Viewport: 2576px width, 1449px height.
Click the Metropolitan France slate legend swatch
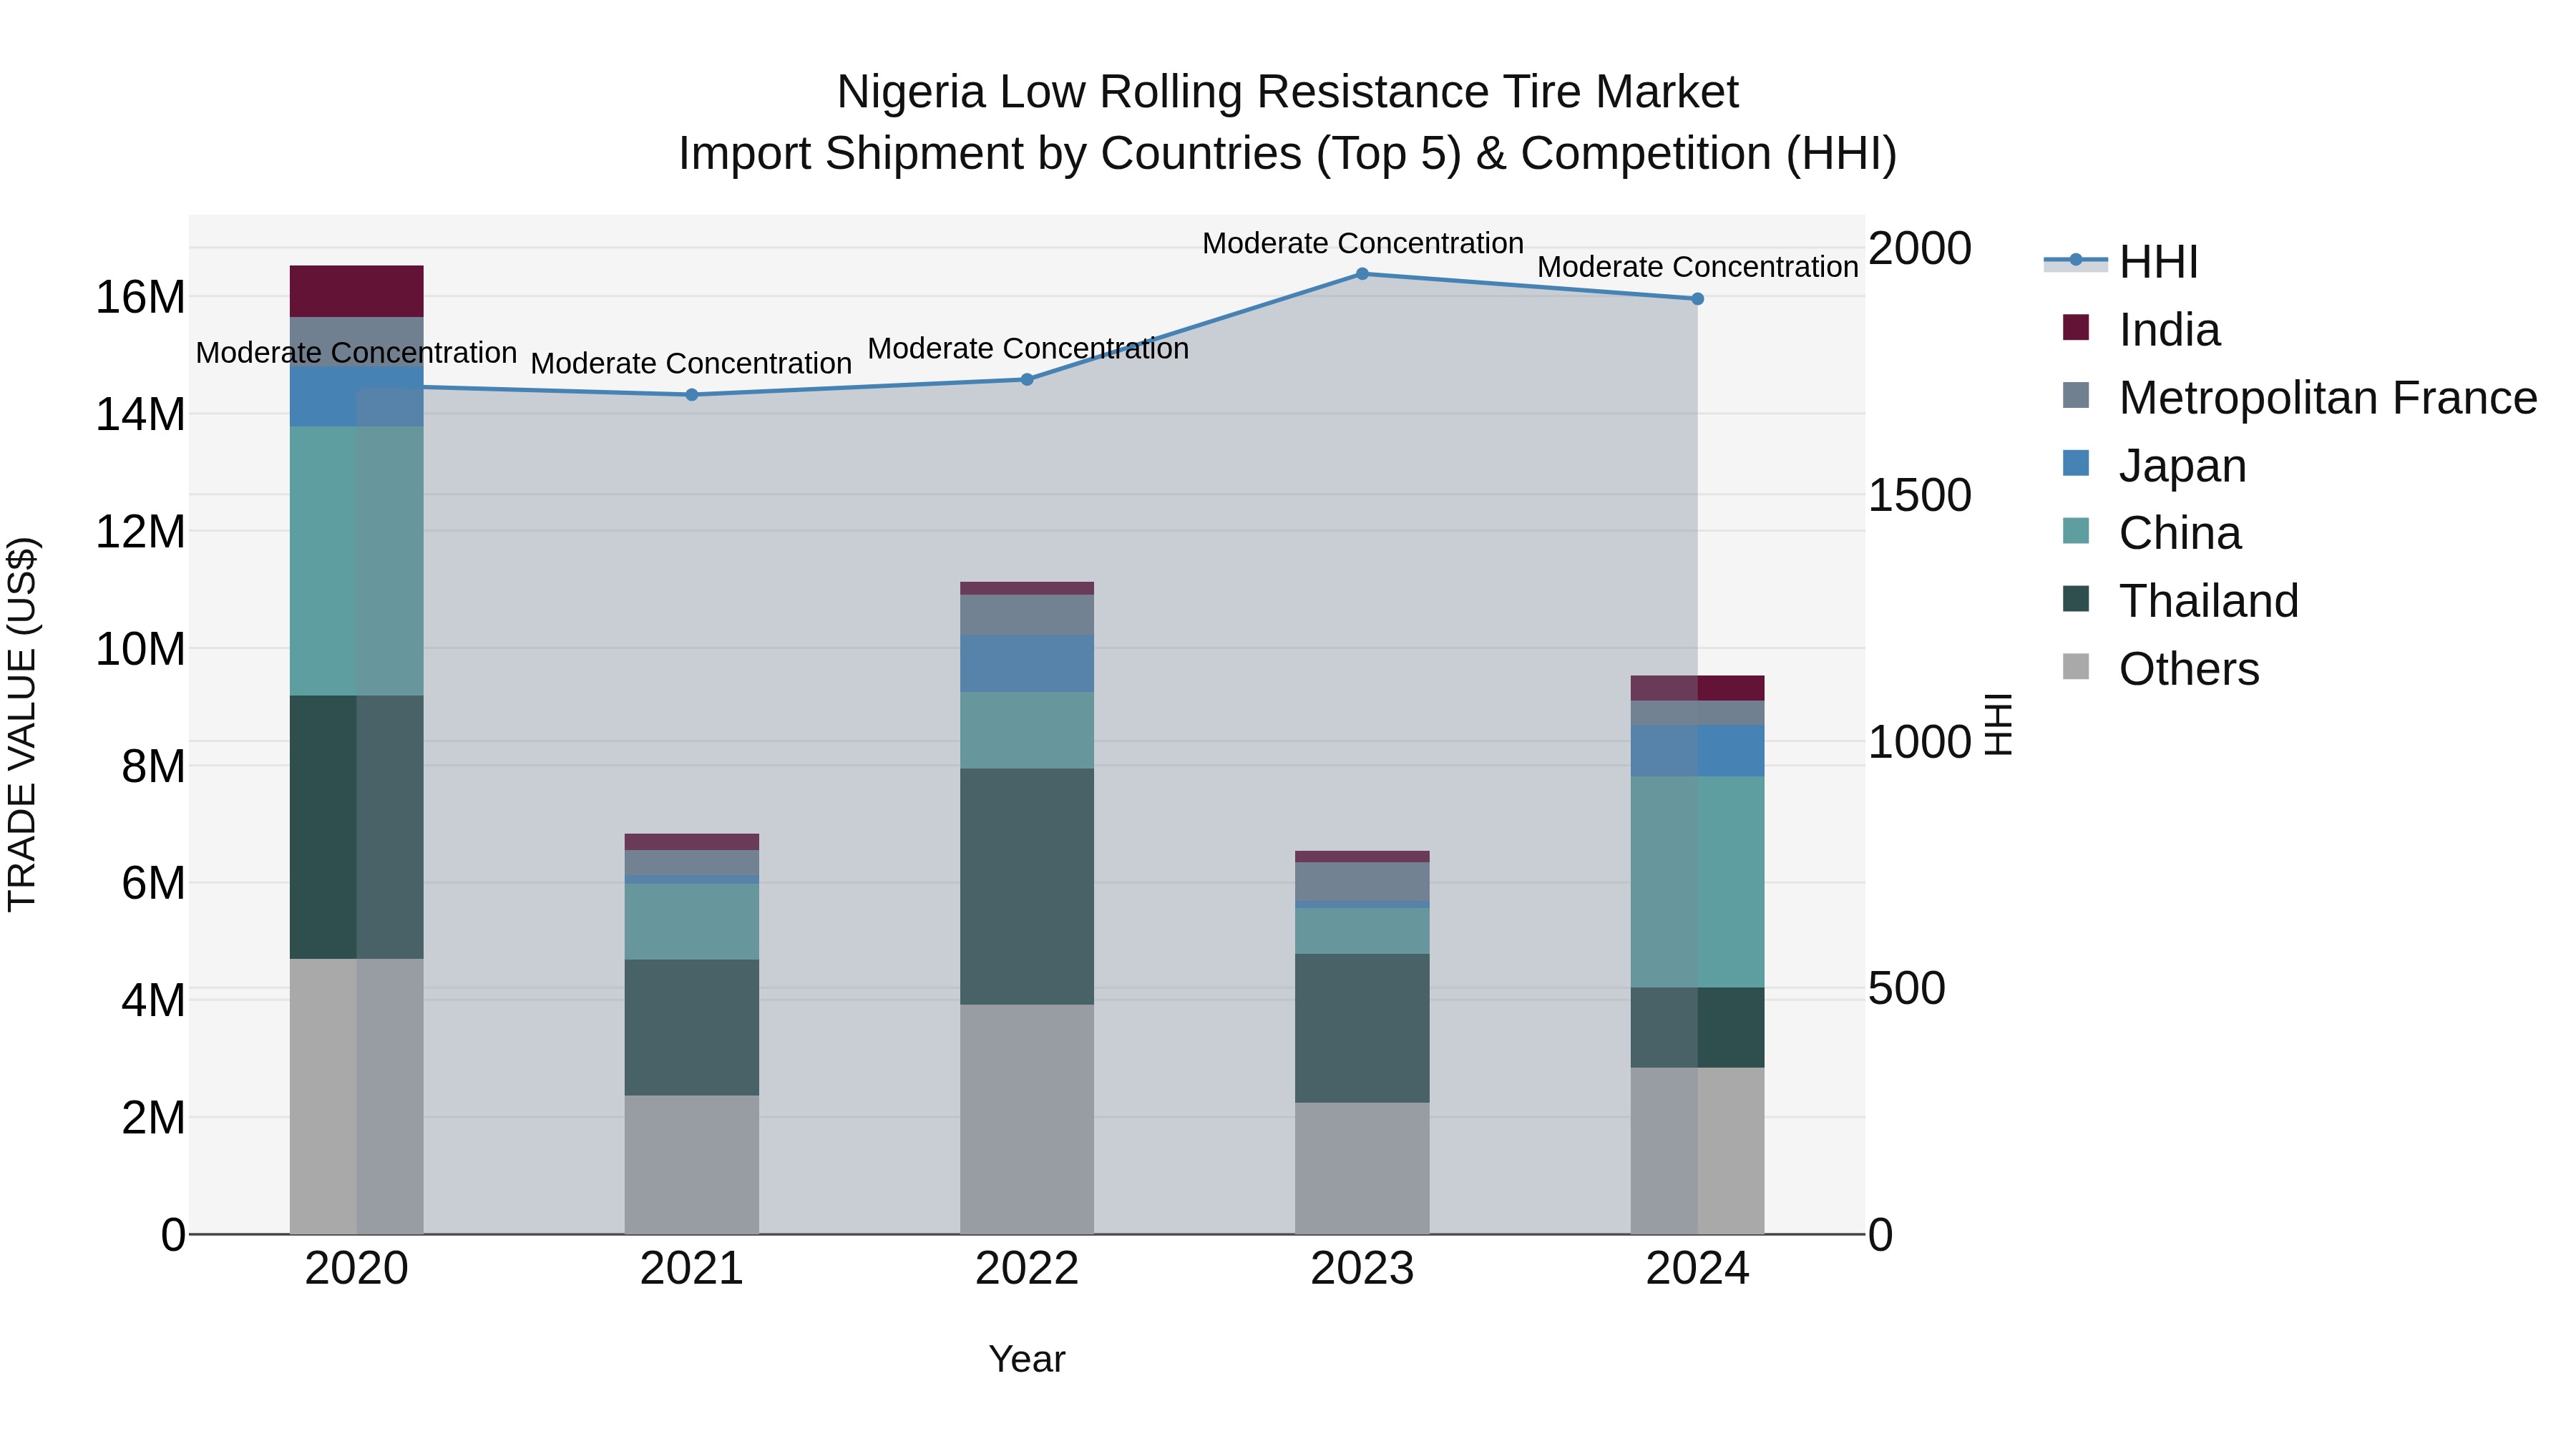click(2076, 395)
